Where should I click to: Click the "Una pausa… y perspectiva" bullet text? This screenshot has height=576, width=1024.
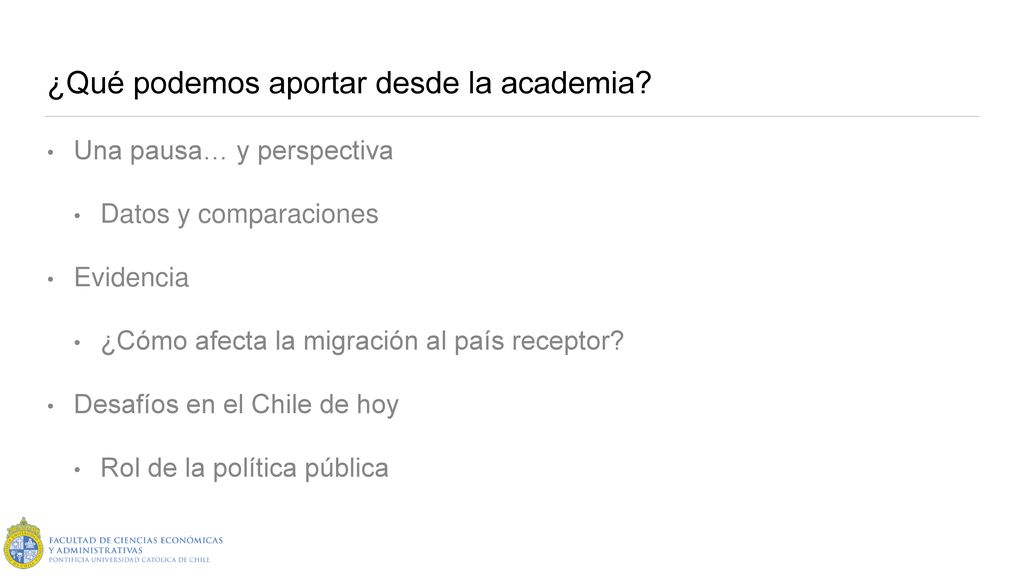pyautogui.click(x=233, y=152)
